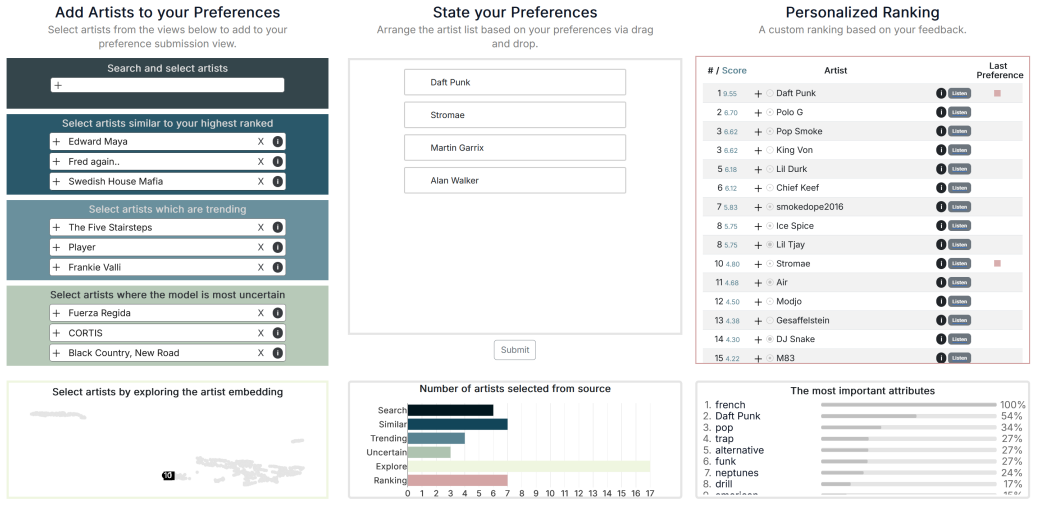Viewport: 1037px width, 505px height.
Task: Show info for Frankie Valli
Action: [x=278, y=267]
